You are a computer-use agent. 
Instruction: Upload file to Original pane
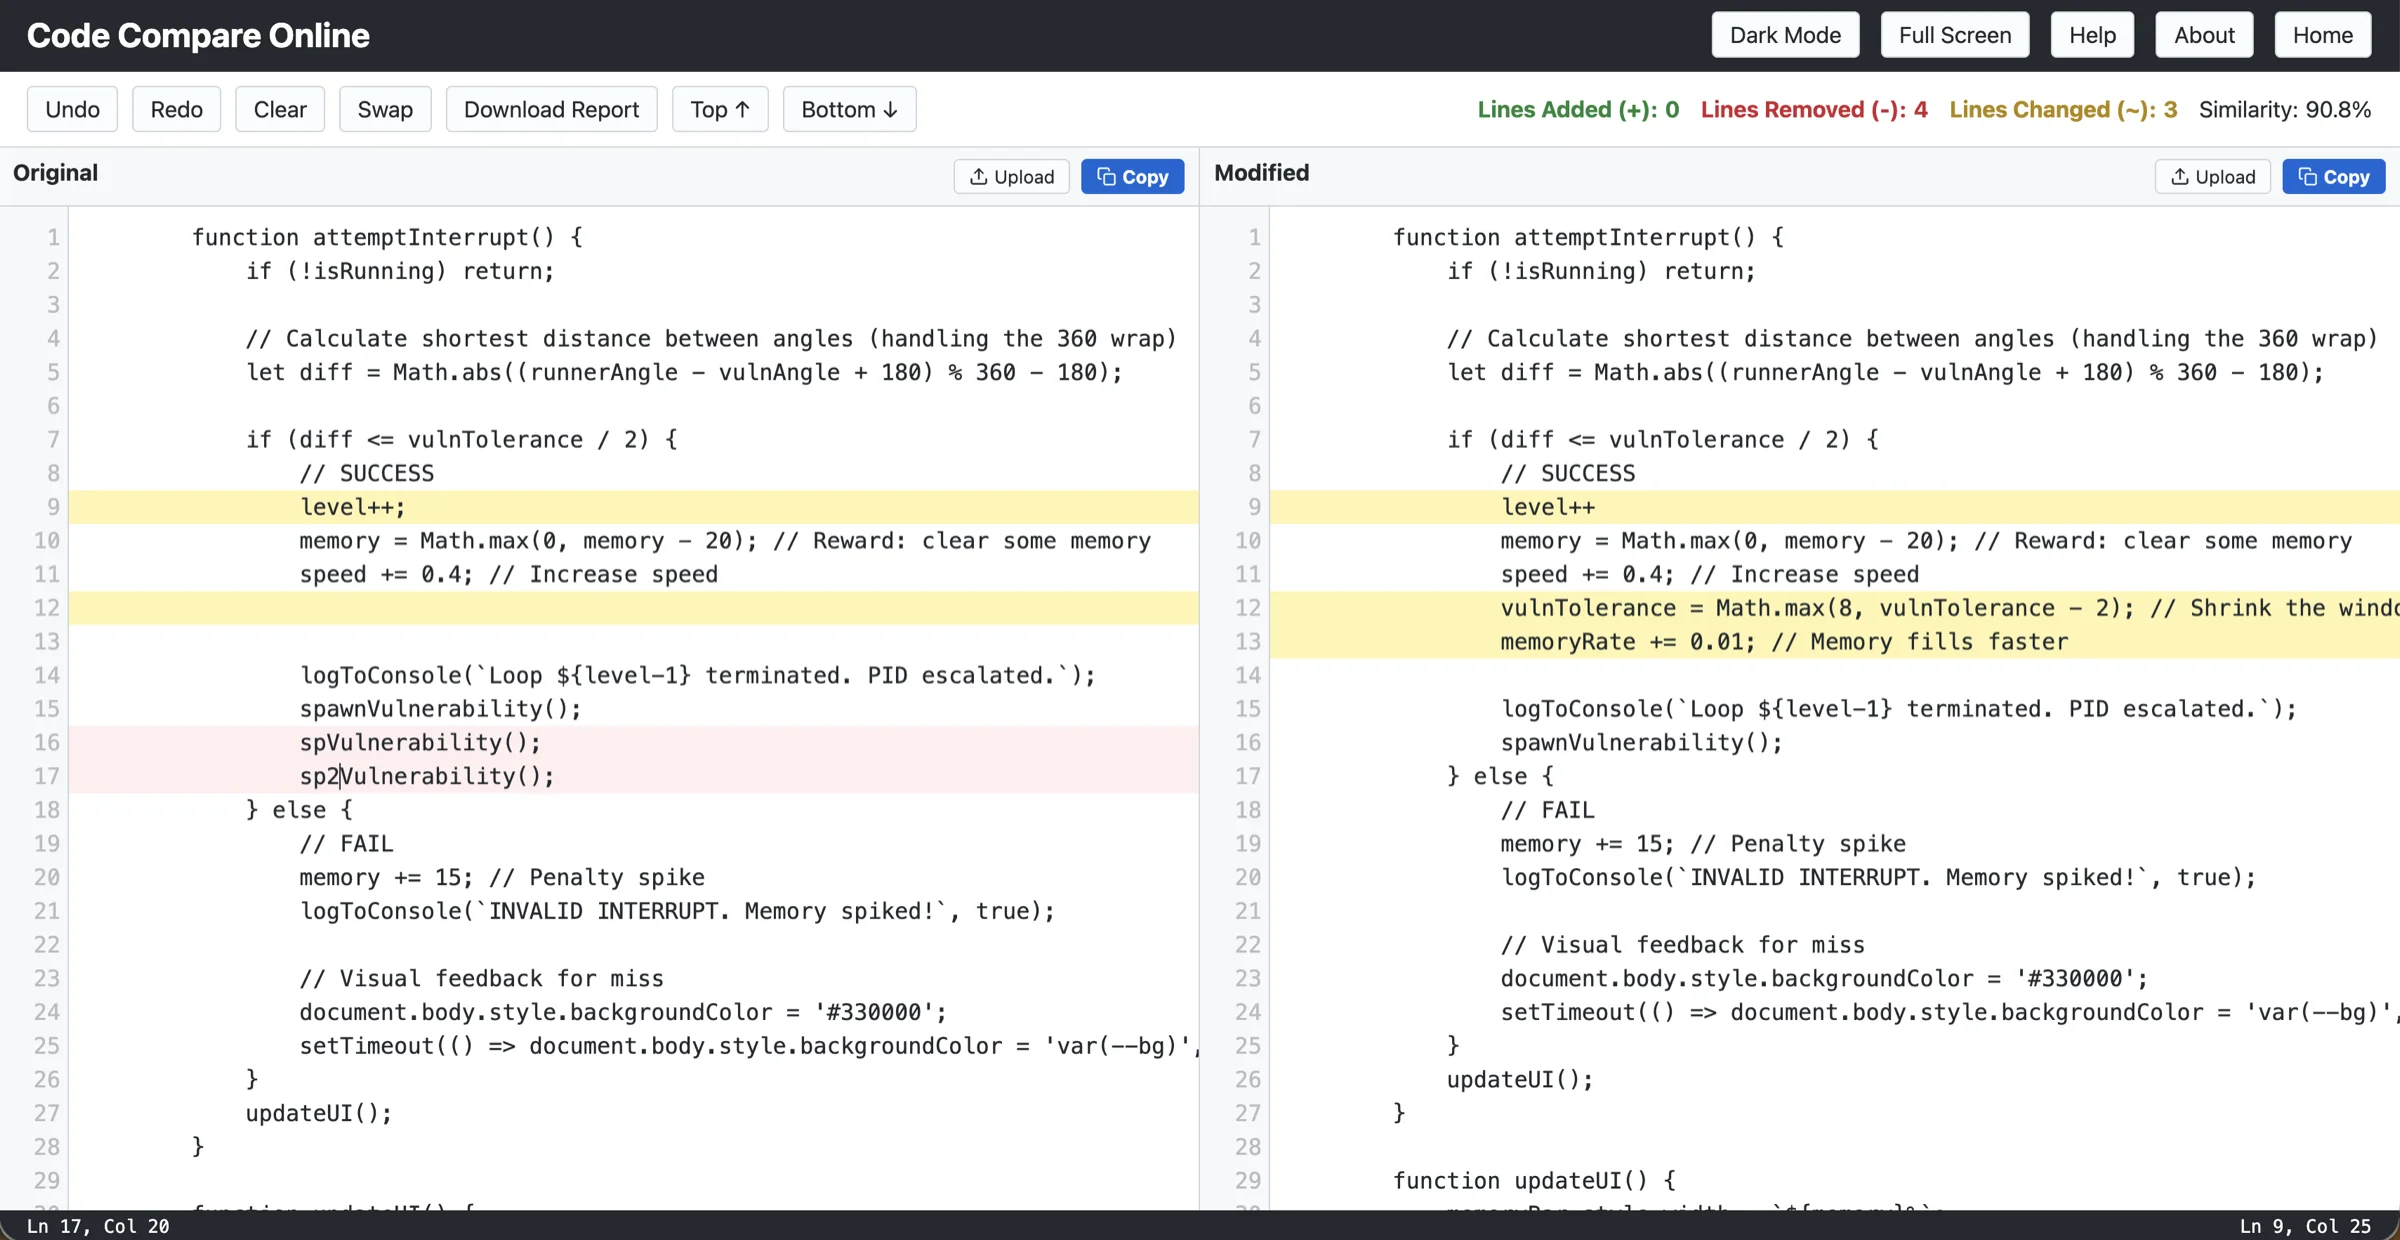(1011, 176)
